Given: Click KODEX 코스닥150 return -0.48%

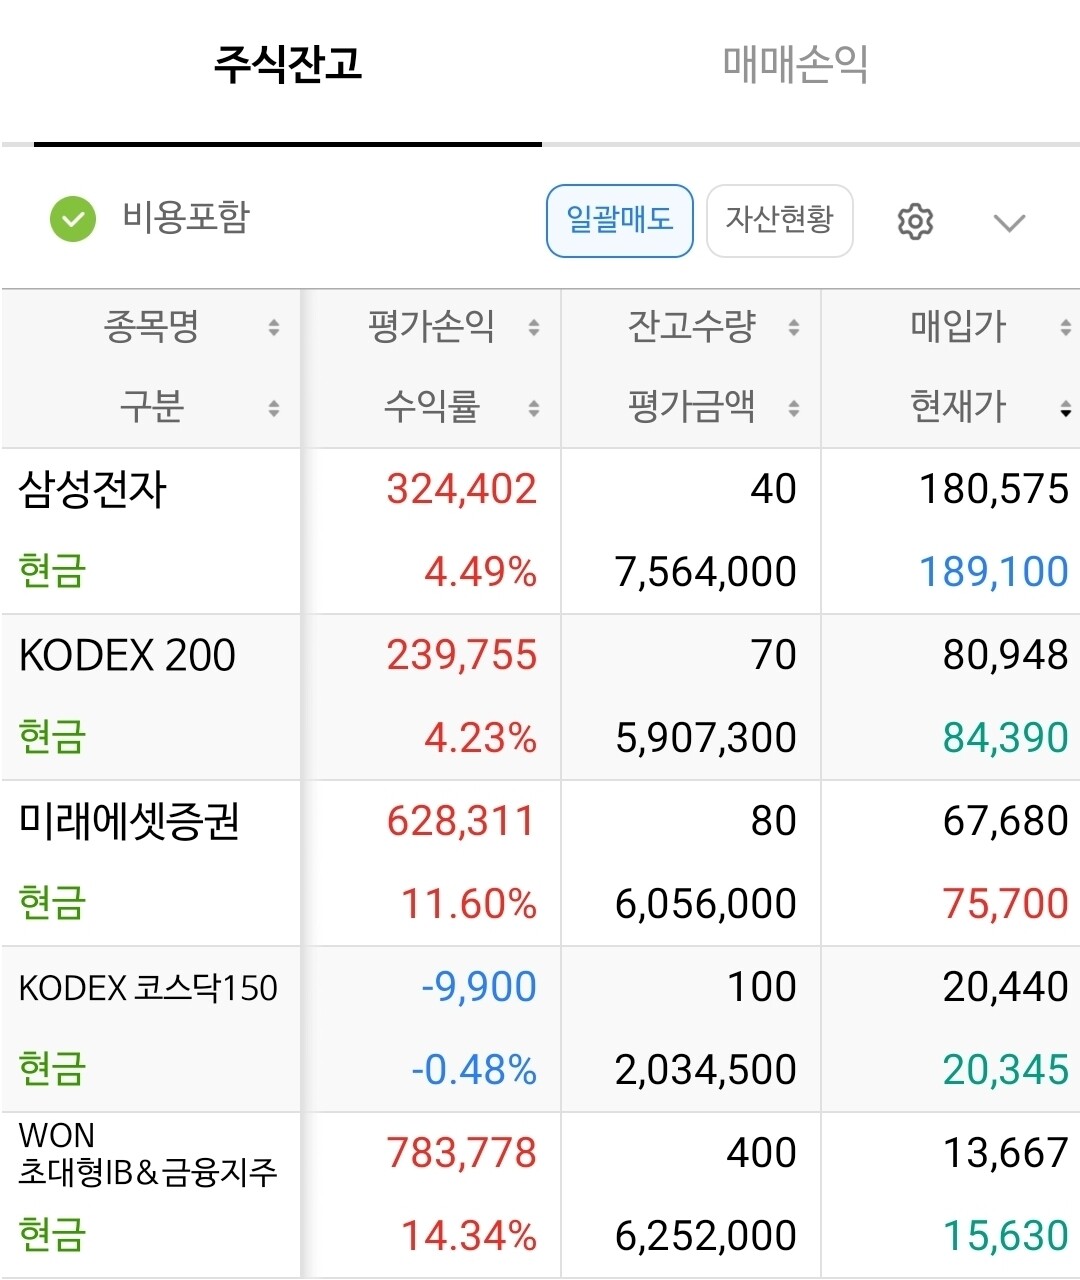Looking at the screenshot, I should coord(474,1070).
